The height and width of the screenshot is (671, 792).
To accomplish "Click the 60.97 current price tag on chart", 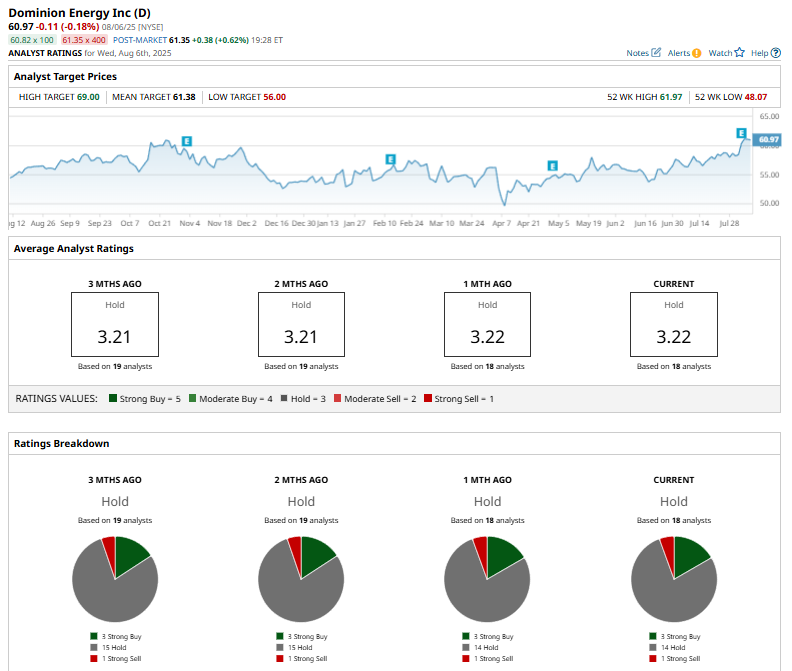I will [767, 139].
